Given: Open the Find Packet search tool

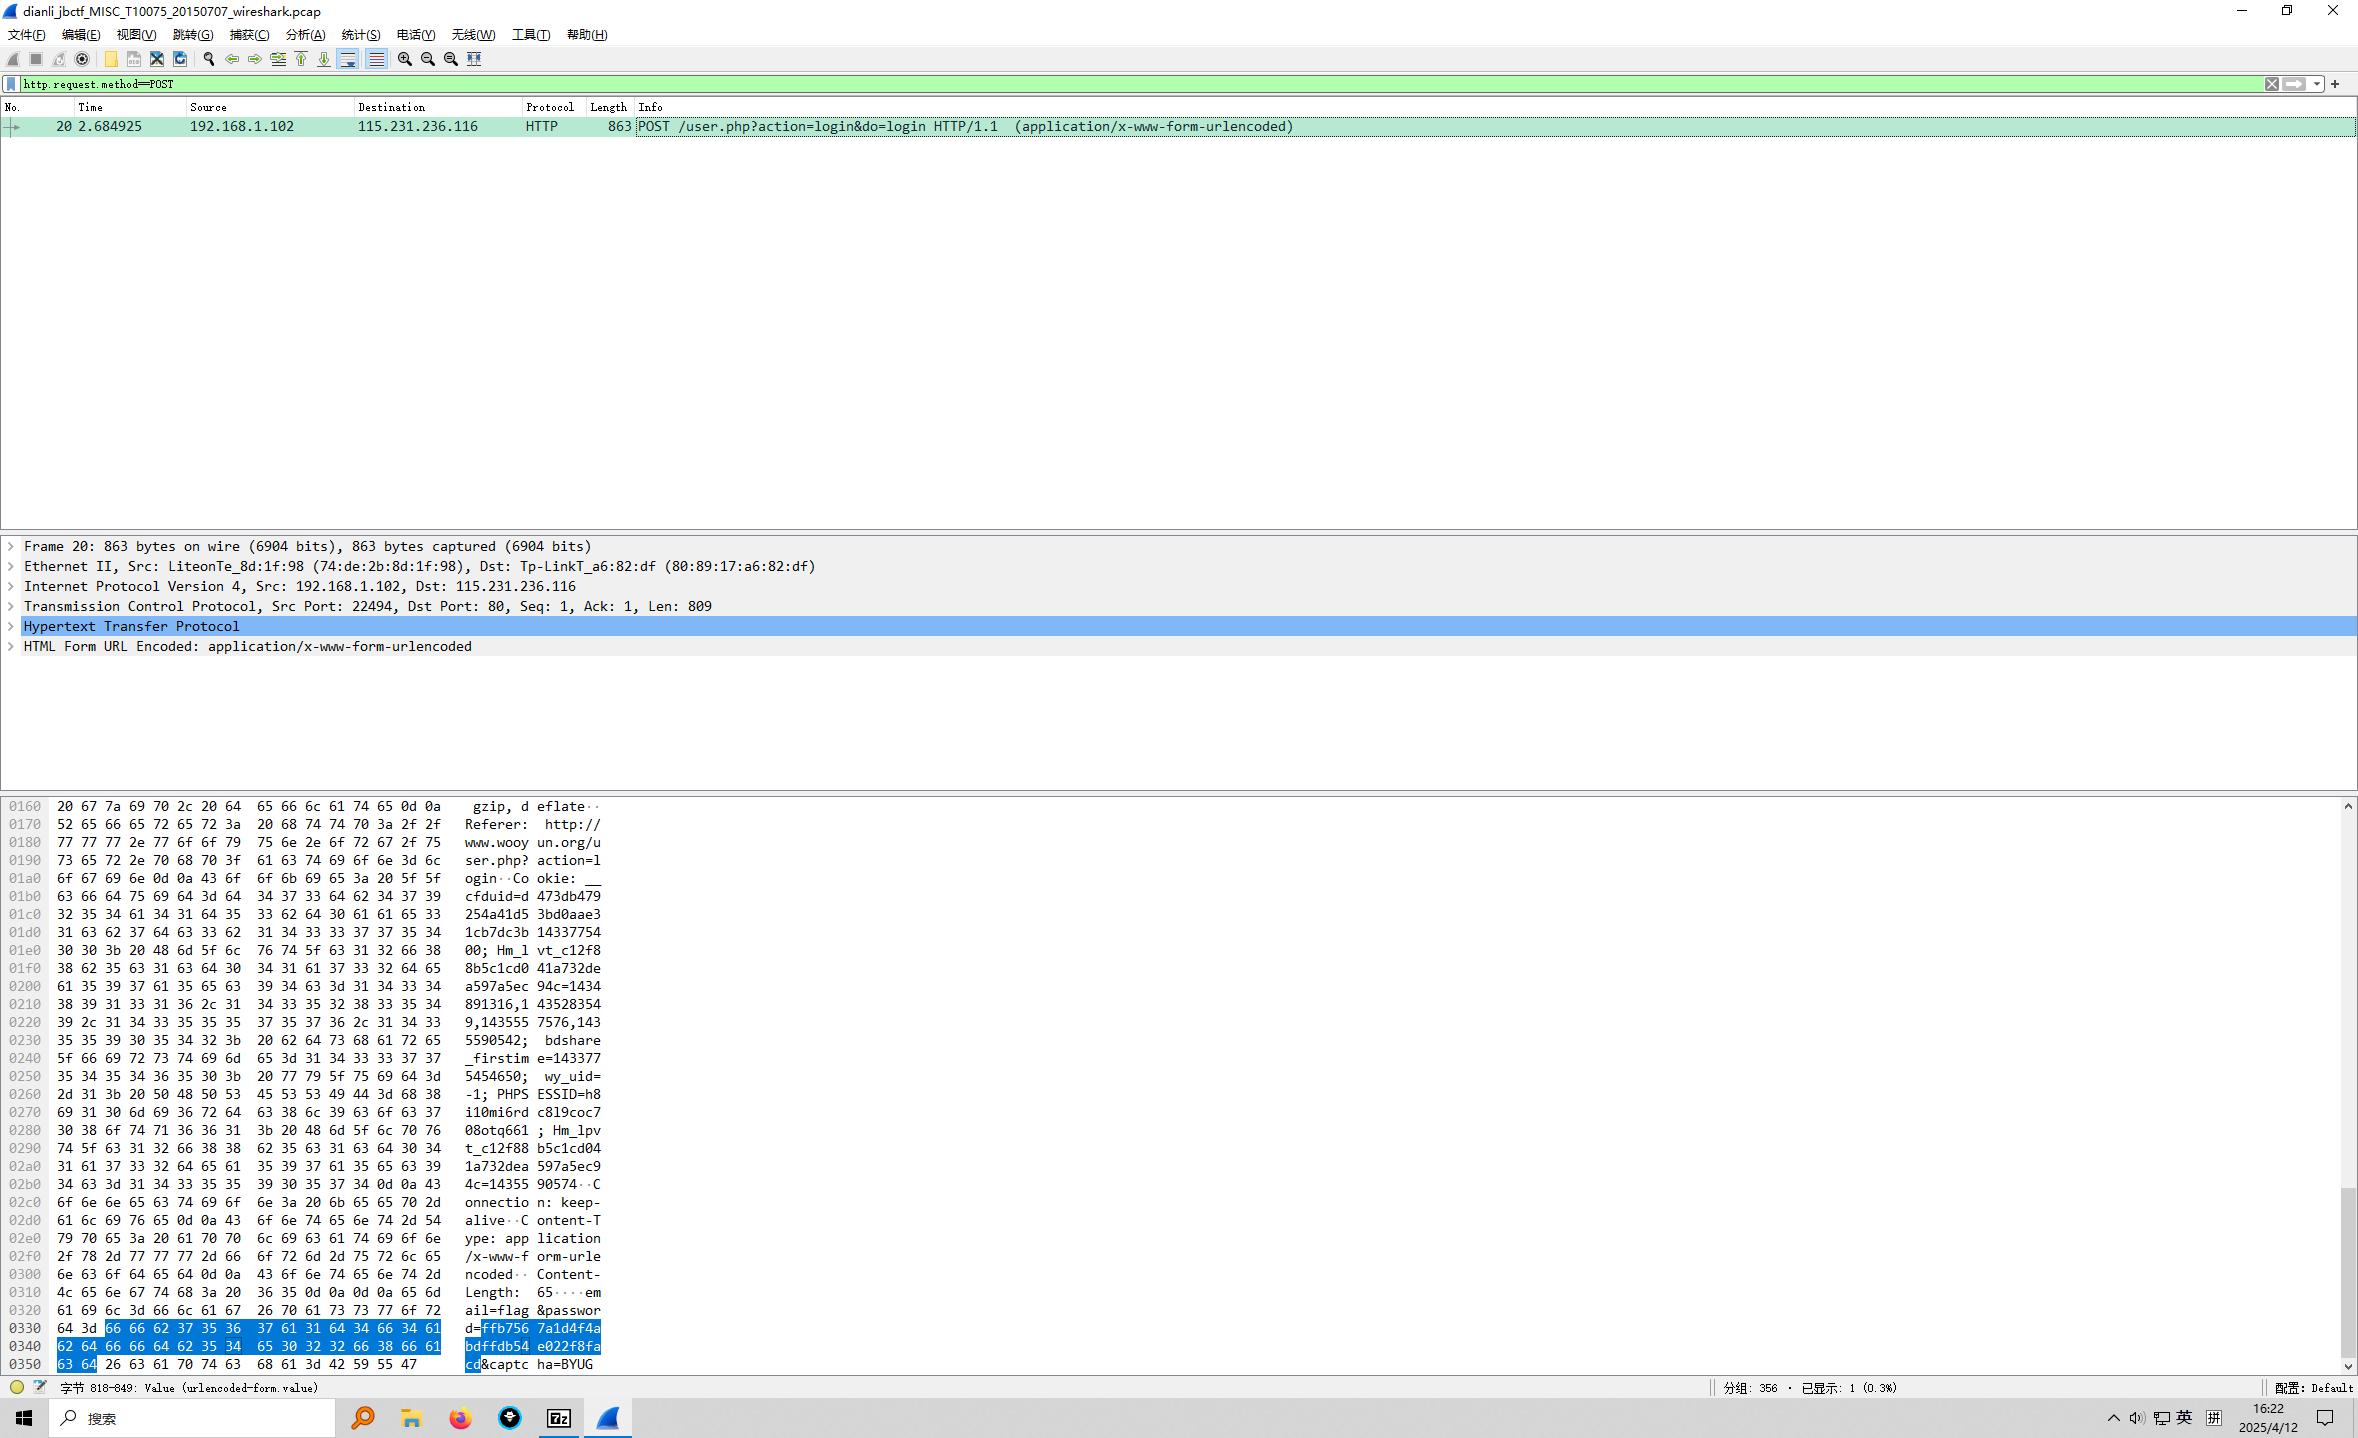Looking at the screenshot, I should coord(209,59).
